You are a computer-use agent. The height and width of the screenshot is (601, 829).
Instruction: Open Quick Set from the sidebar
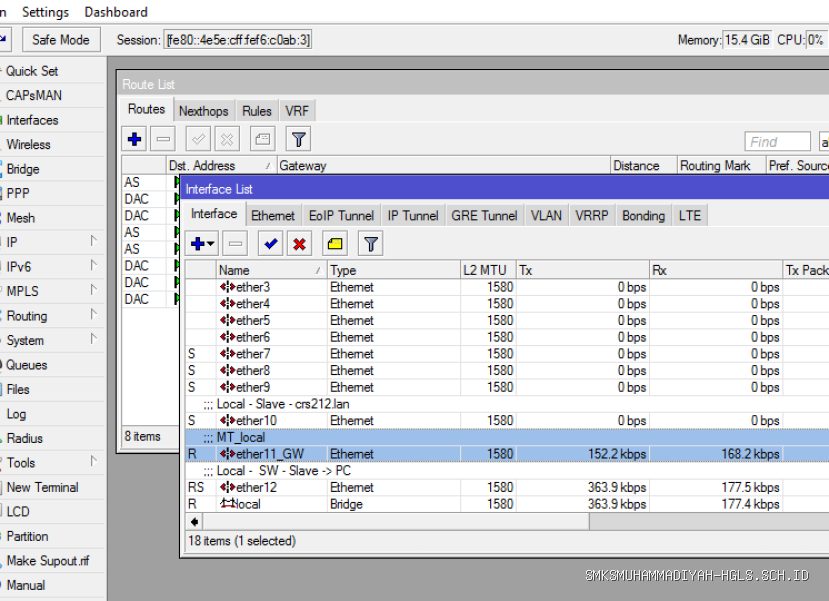point(53,71)
